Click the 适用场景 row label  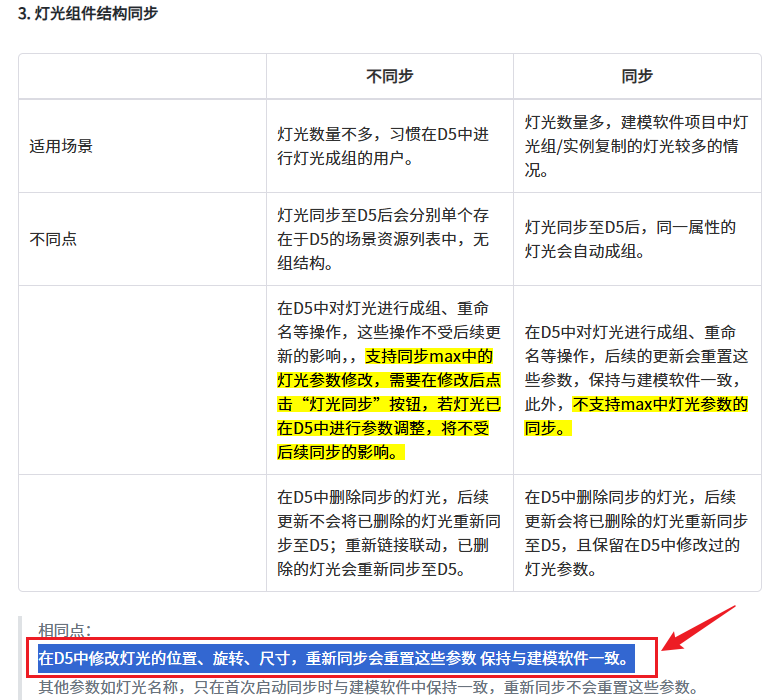coord(61,146)
